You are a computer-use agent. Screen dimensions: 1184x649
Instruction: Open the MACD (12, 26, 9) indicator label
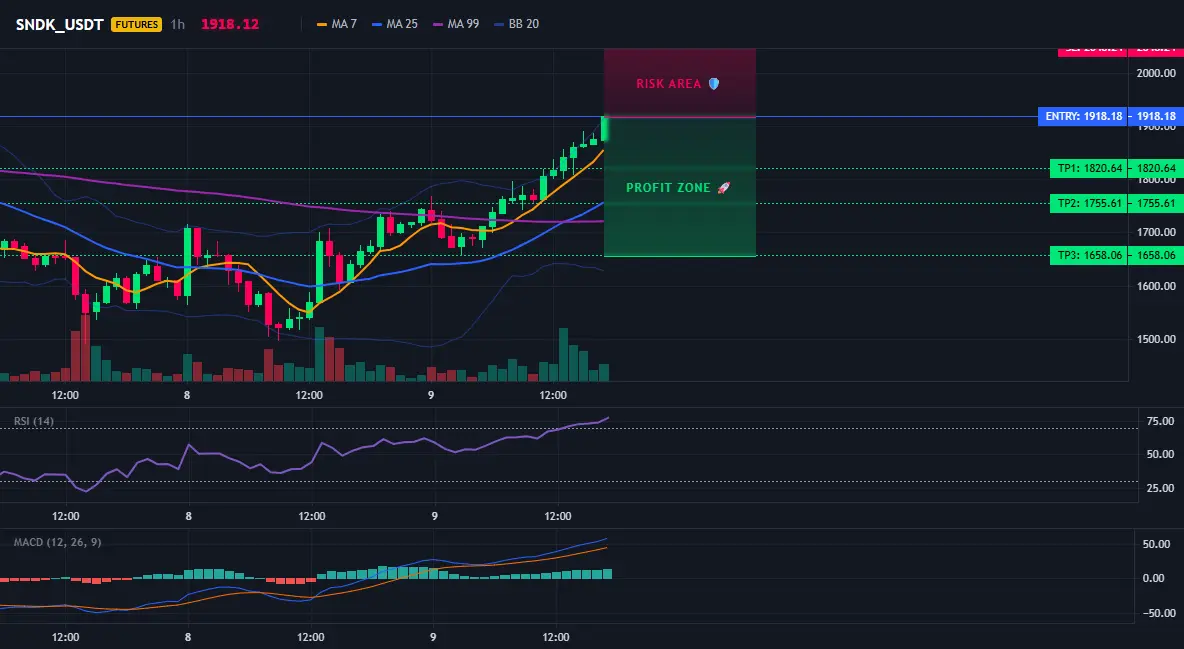coord(57,542)
